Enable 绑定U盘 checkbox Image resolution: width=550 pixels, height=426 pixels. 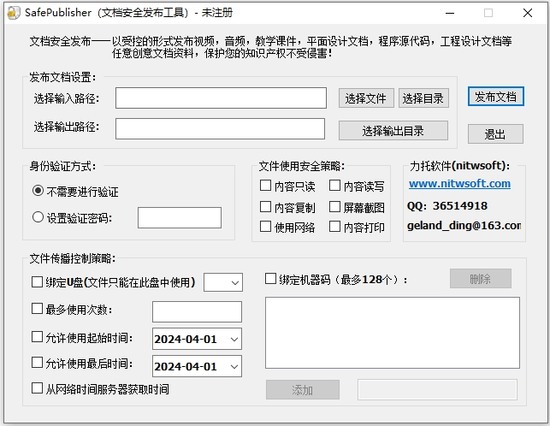[37, 282]
